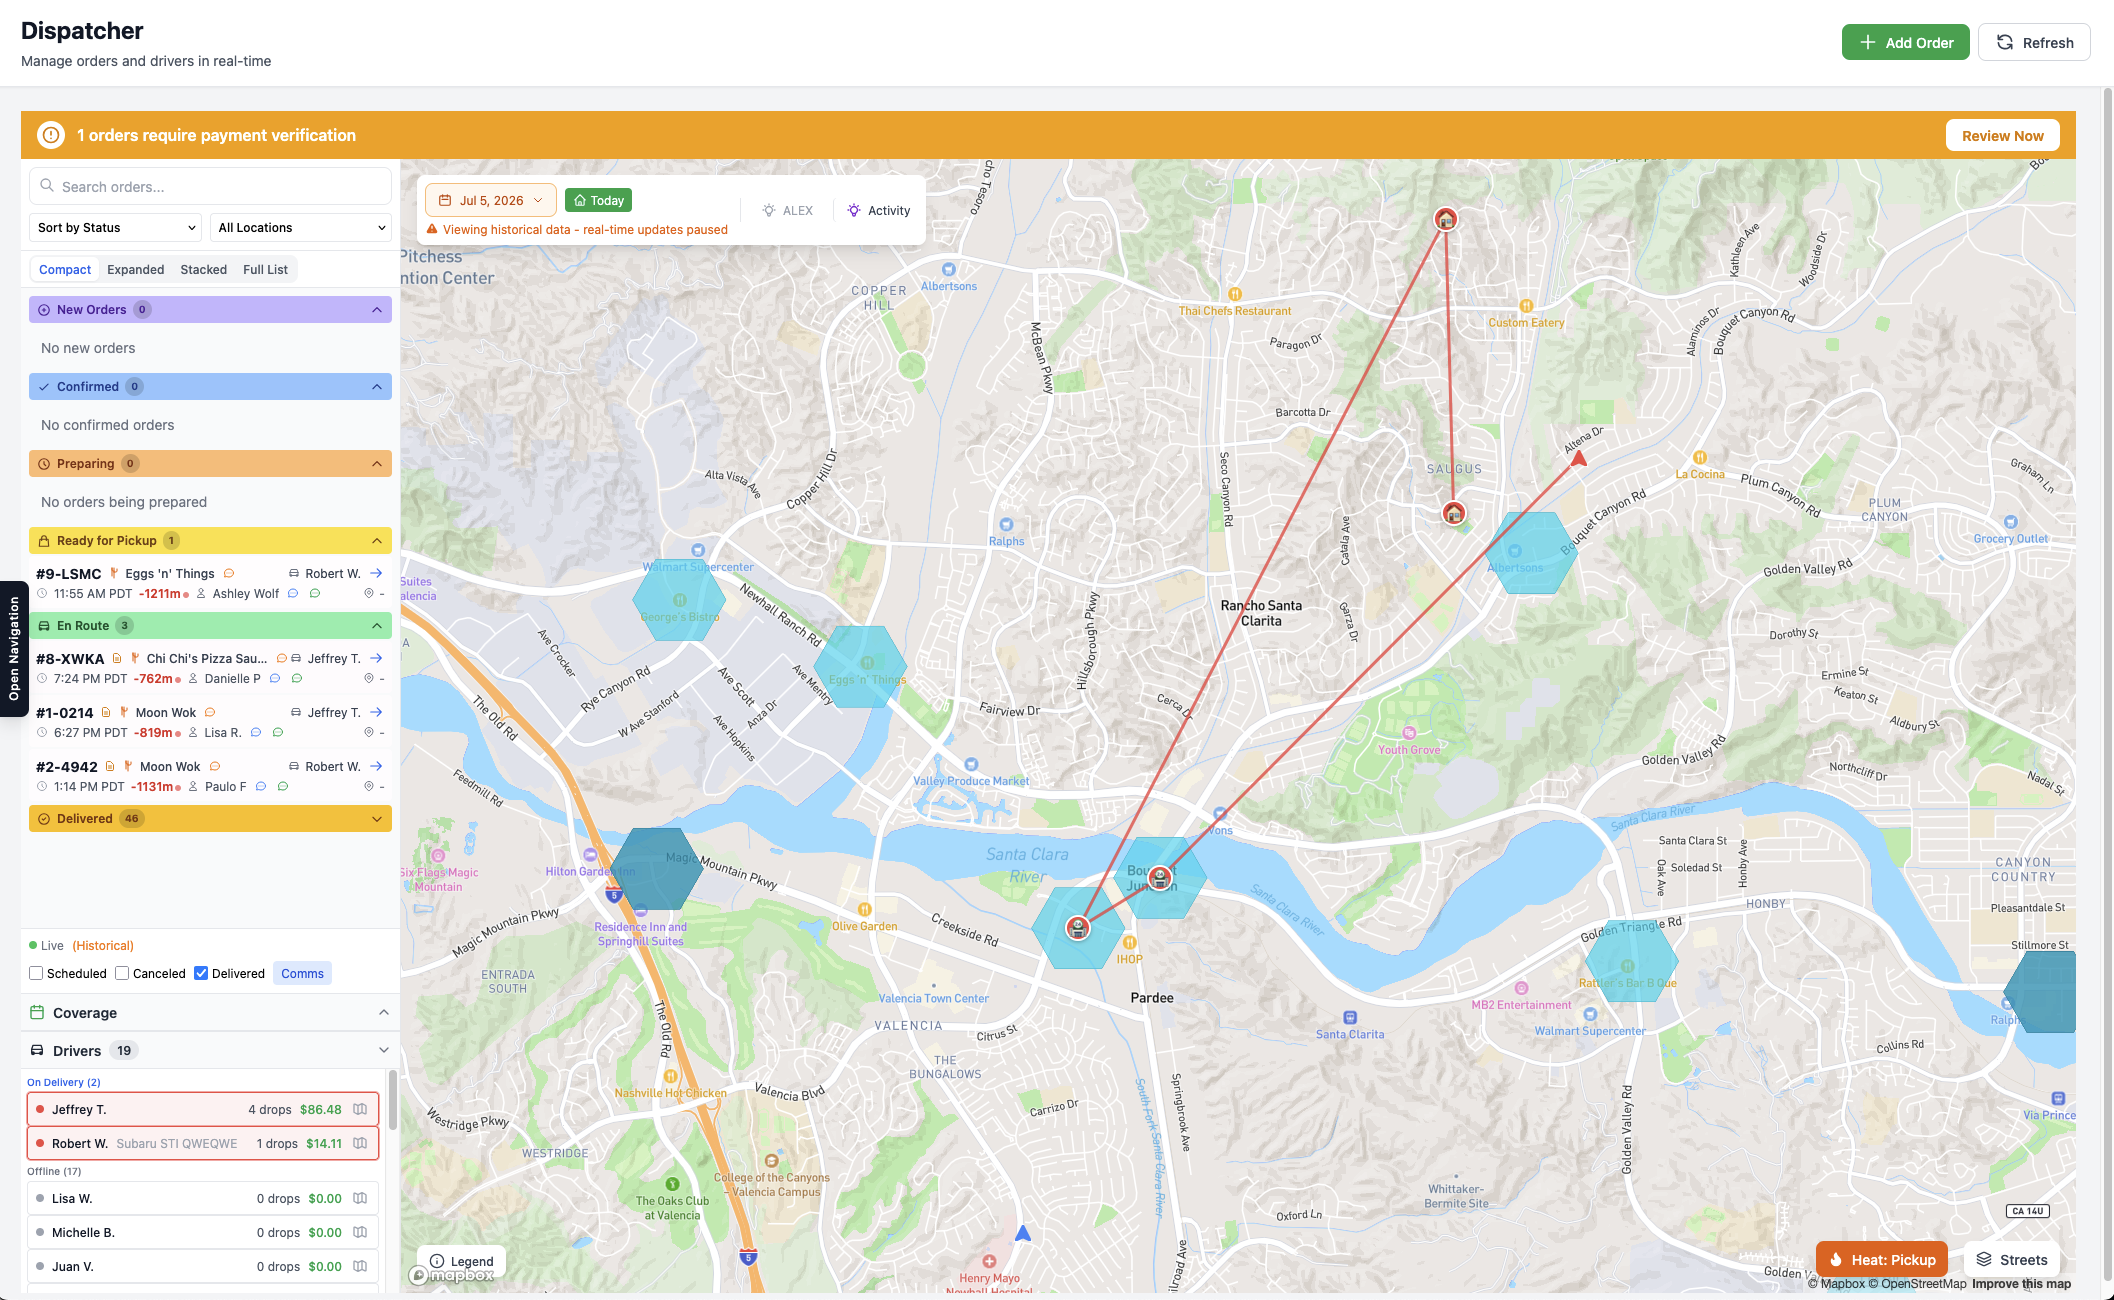Click receipt icon next to #1-0214
2114x1300 pixels.
(106, 712)
